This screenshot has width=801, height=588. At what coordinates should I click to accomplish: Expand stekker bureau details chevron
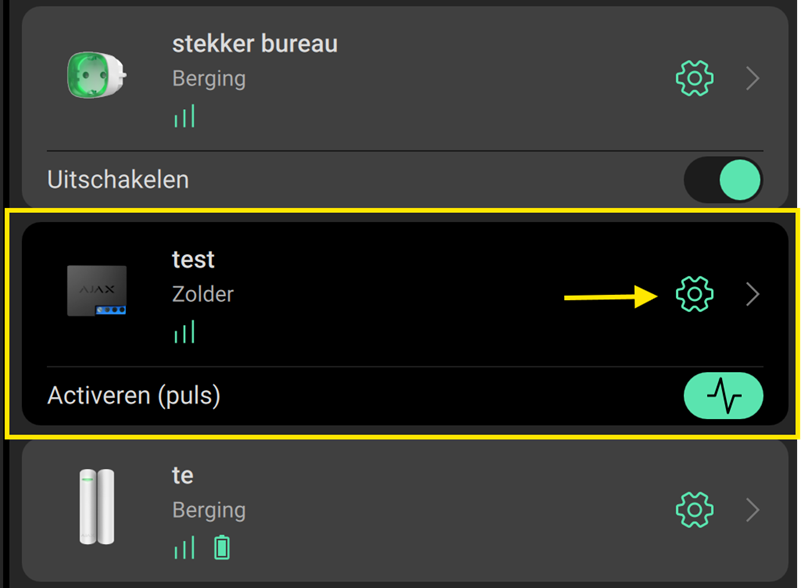point(754,78)
